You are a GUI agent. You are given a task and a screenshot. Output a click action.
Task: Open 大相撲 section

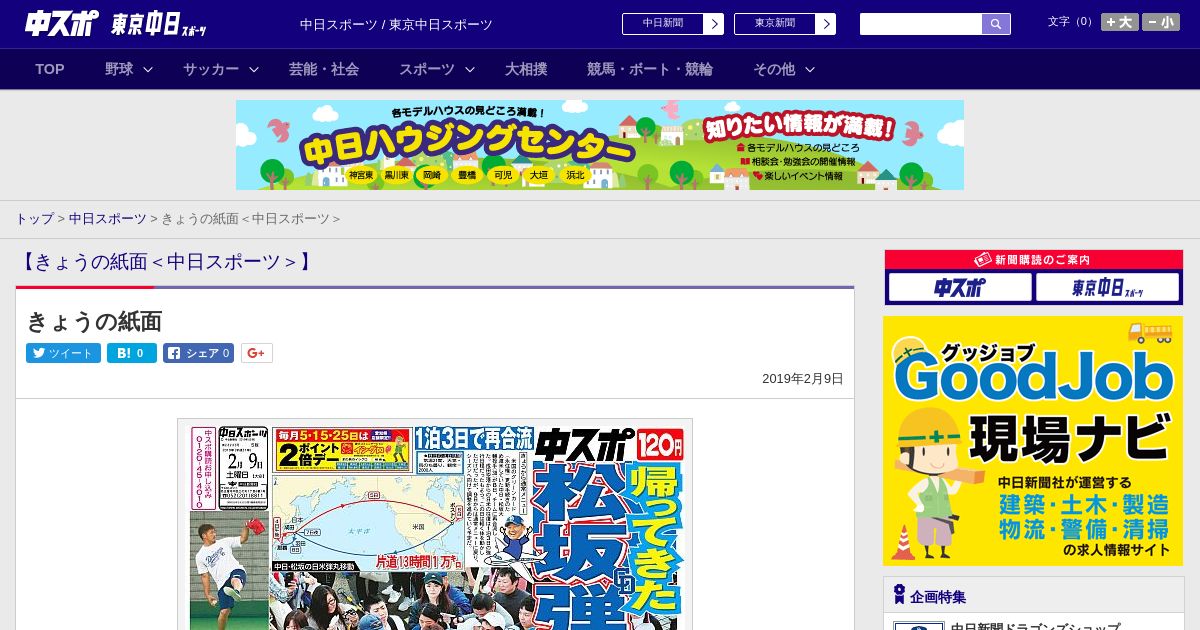point(526,69)
